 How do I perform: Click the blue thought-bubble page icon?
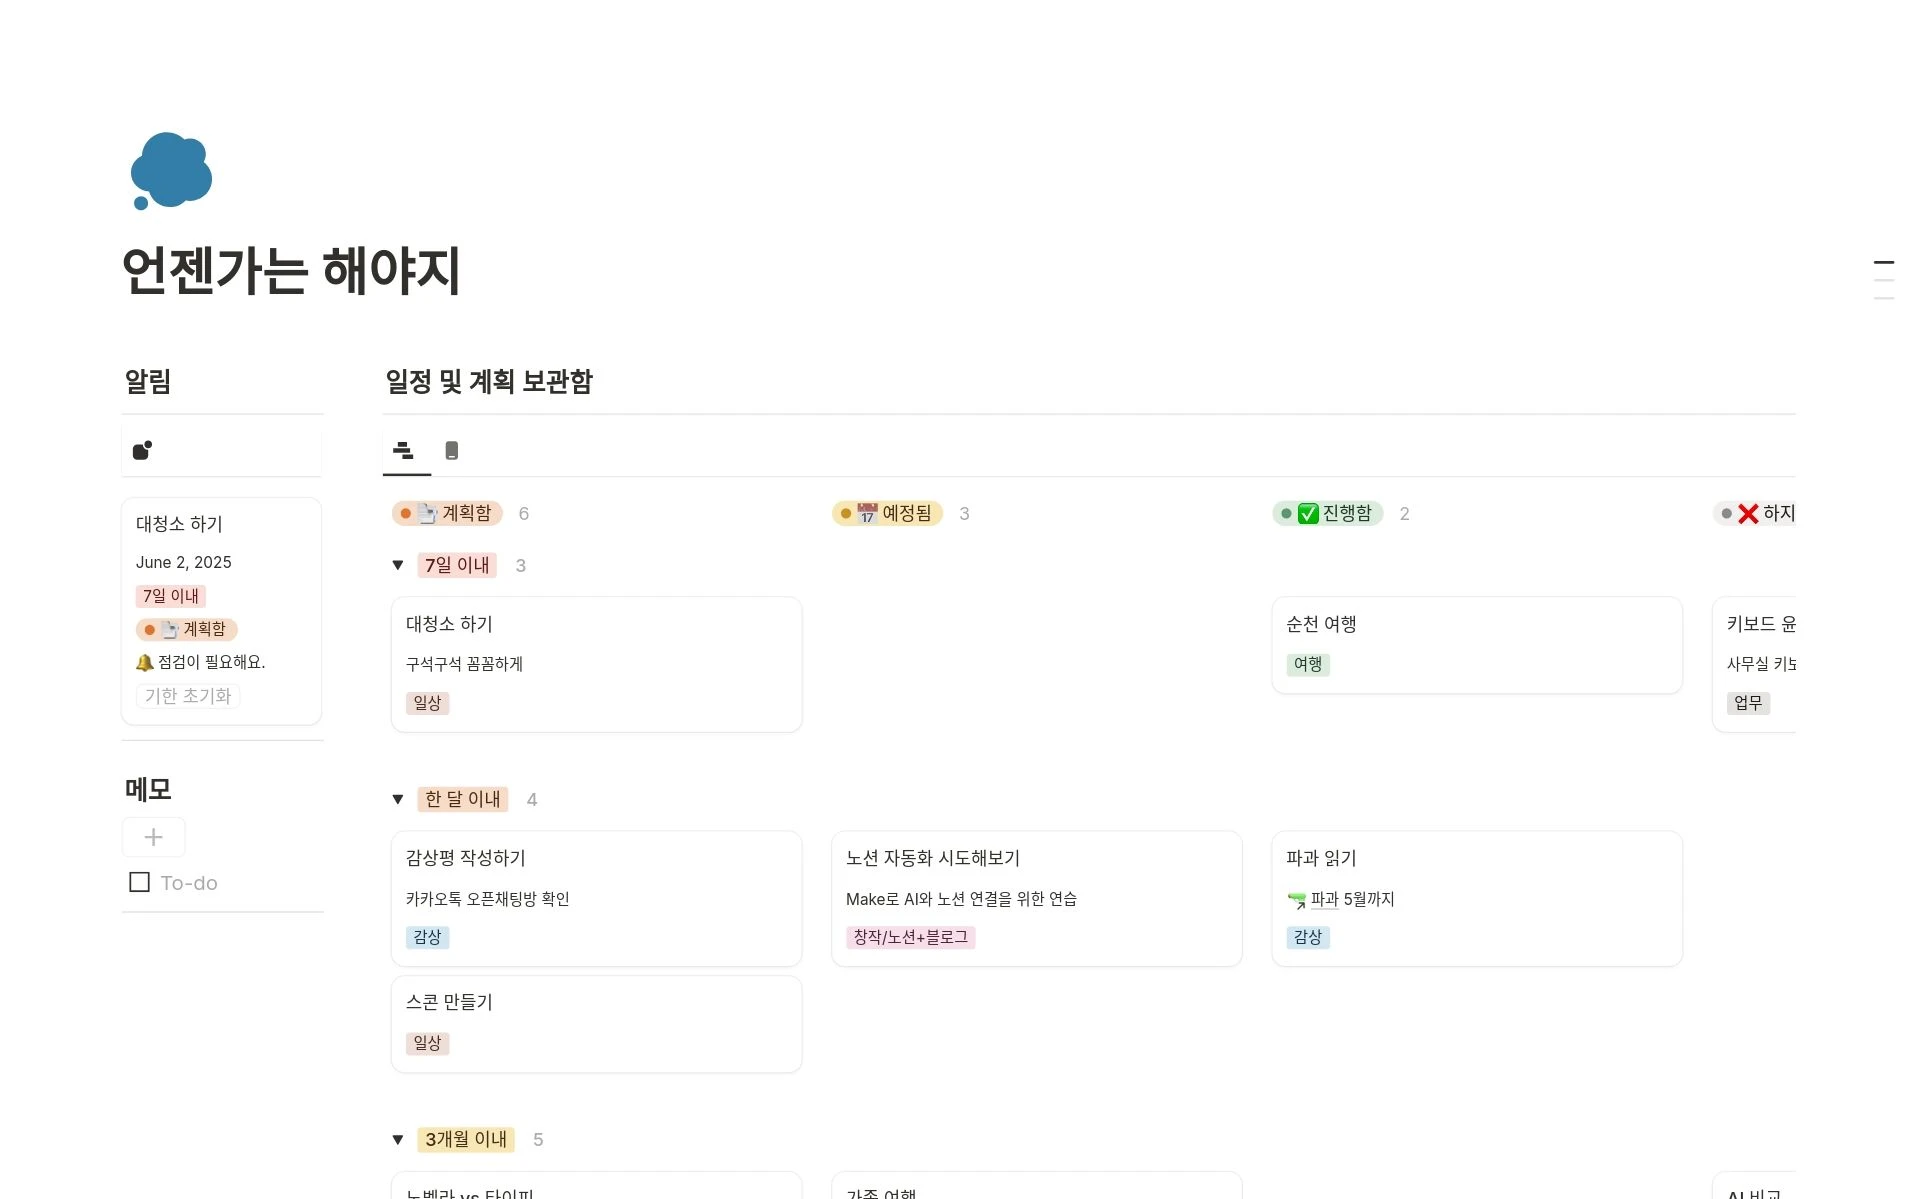[172, 171]
